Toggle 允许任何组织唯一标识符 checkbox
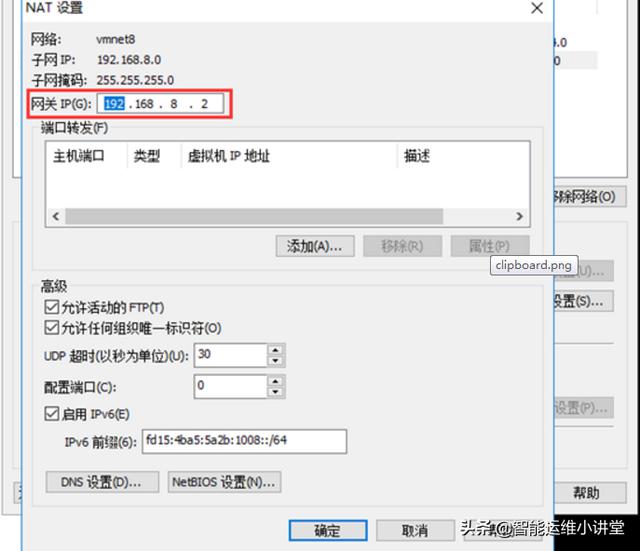Image resolution: width=640 pixels, height=551 pixels. (x=51, y=327)
